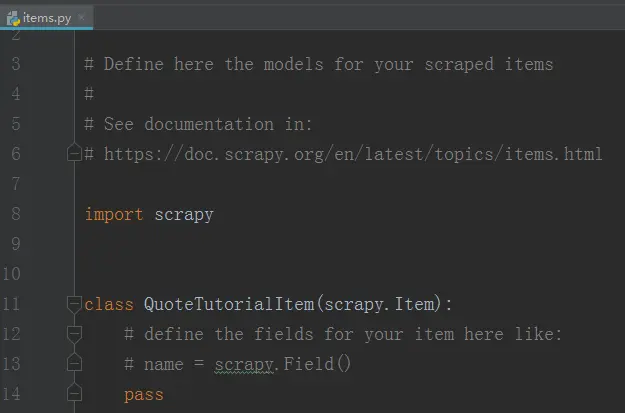
Task: Click line number 9 in gutter
Action: [x=16, y=244]
